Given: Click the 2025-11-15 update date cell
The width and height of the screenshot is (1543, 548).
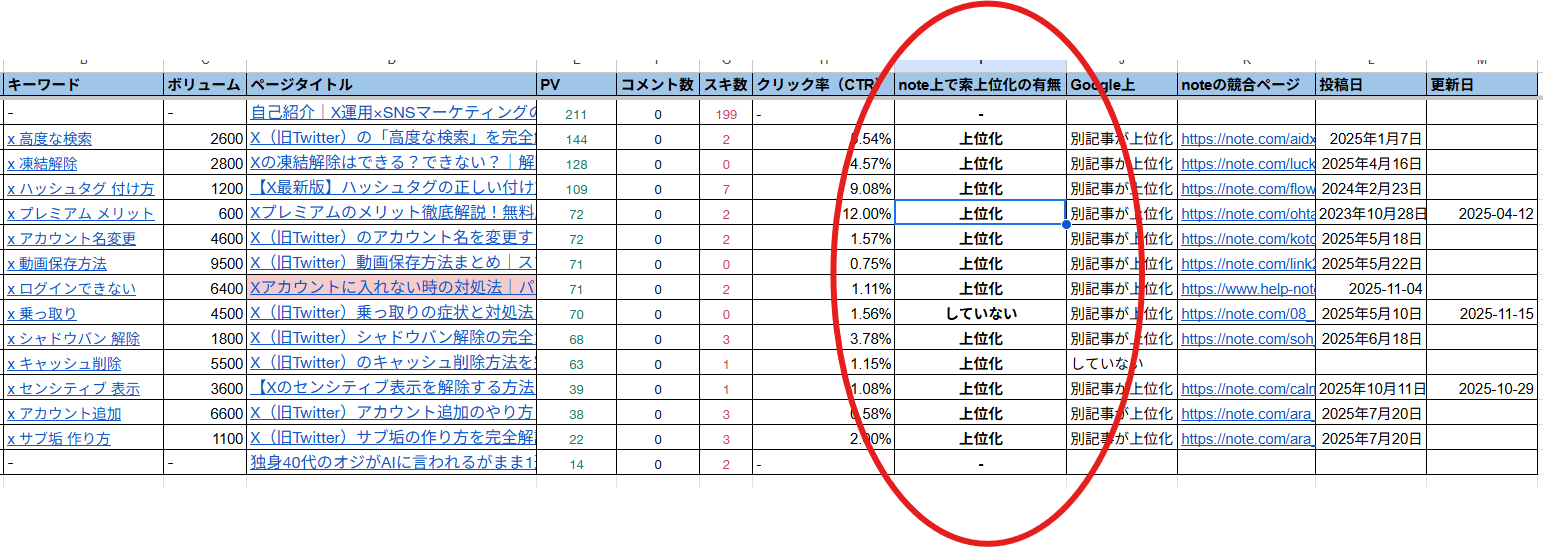Looking at the screenshot, I should (x=1483, y=314).
